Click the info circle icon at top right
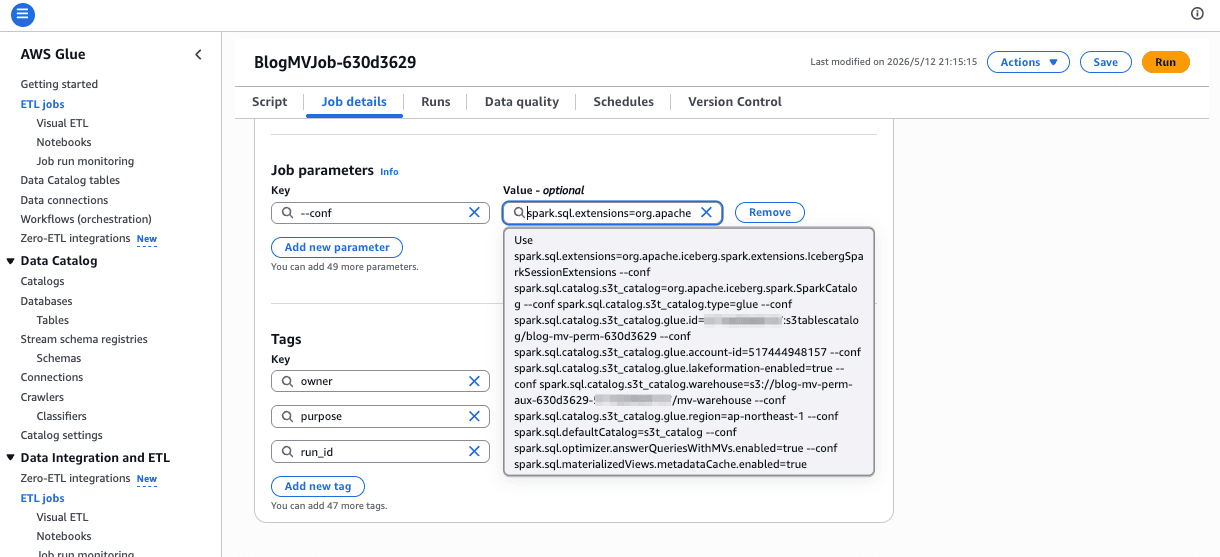The height and width of the screenshot is (557, 1220). 1197,13
